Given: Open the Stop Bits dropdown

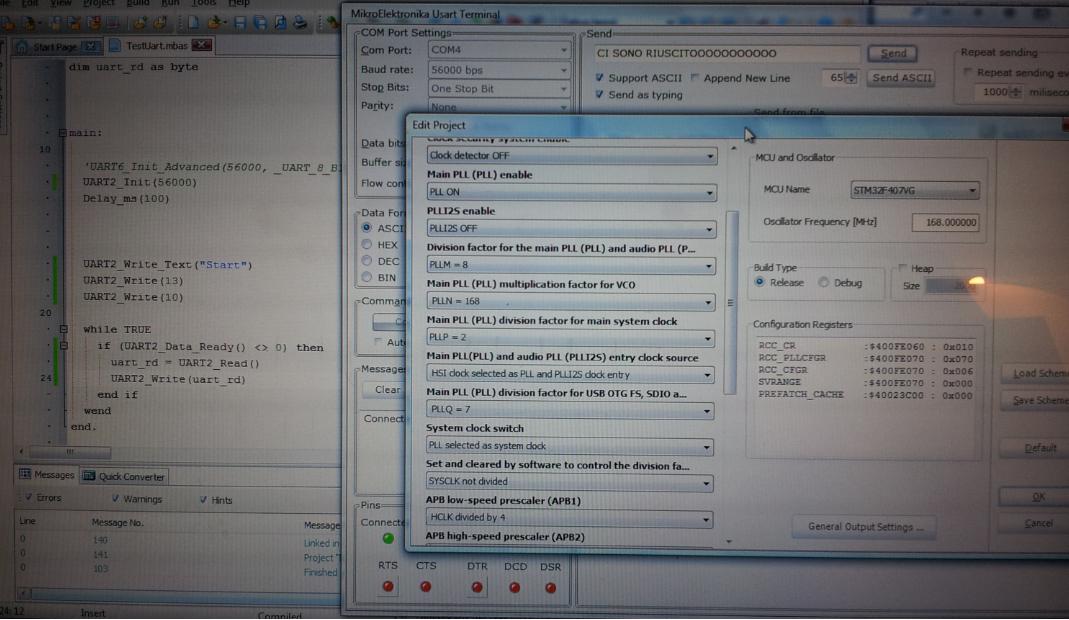Looking at the screenshot, I should pos(499,89).
